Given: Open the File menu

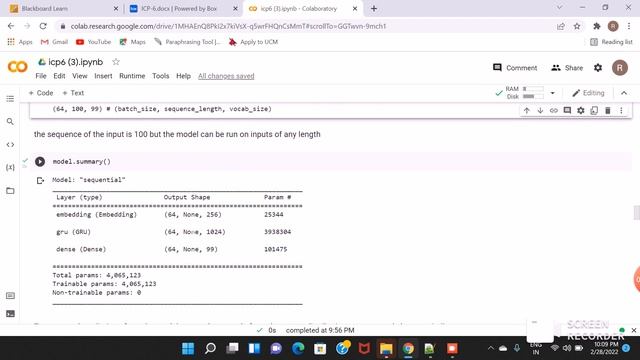Looking at the screenshot, I should 41,76.
